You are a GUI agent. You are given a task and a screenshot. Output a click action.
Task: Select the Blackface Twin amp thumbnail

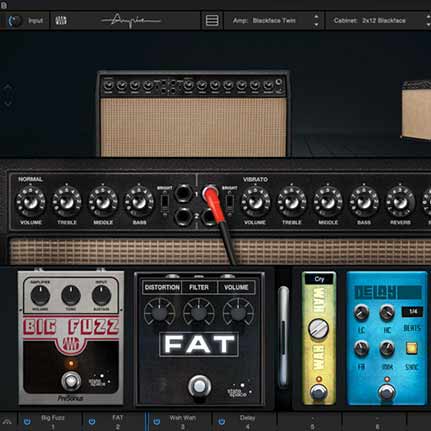pos(193,114)
